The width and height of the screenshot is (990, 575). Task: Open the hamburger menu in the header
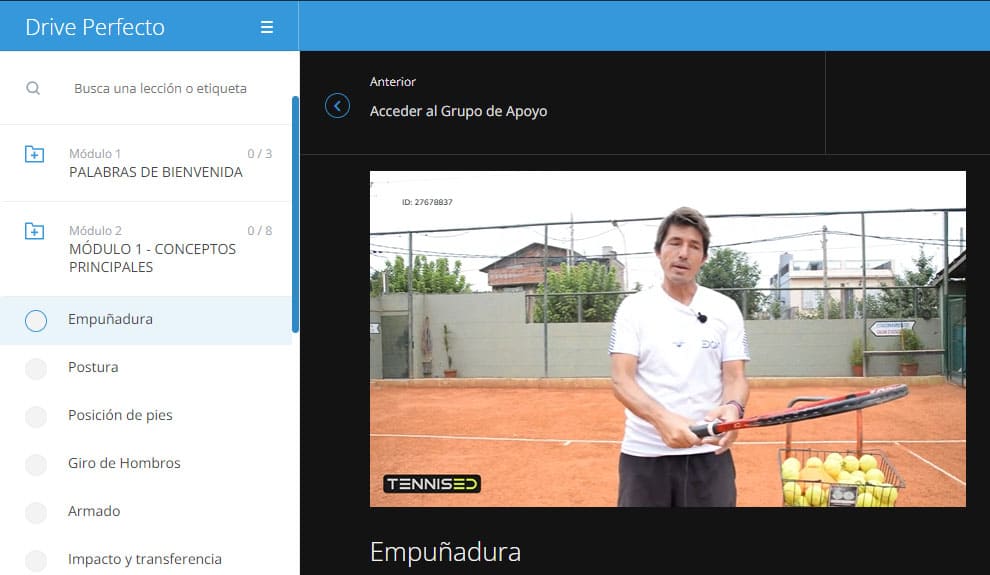coord(267,27)
